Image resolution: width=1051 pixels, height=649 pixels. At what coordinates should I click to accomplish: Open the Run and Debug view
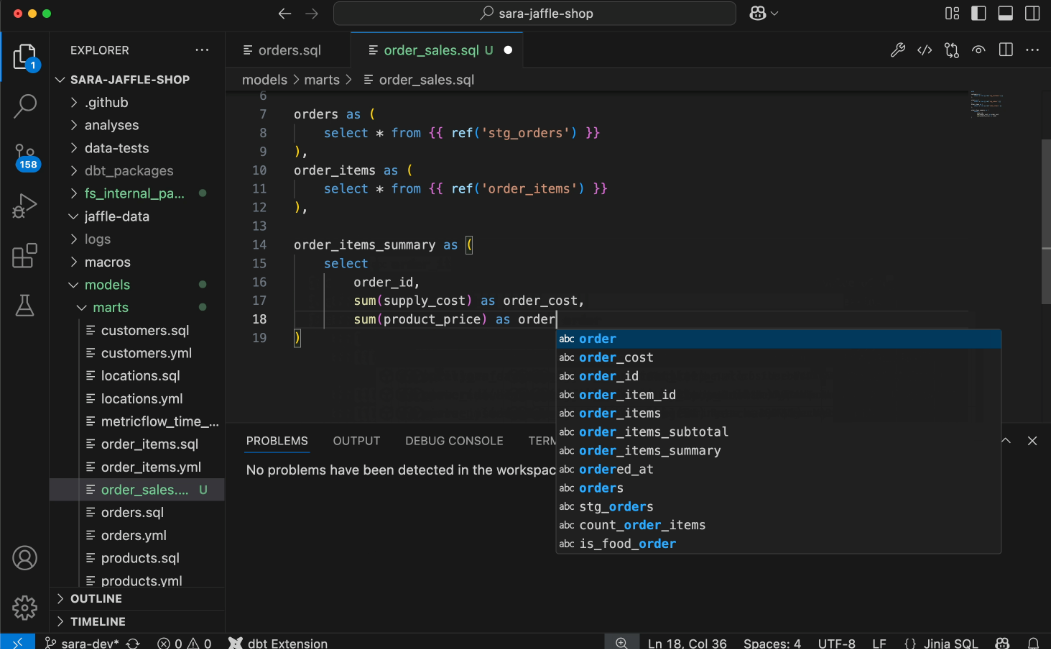click(x=25, y=206)
